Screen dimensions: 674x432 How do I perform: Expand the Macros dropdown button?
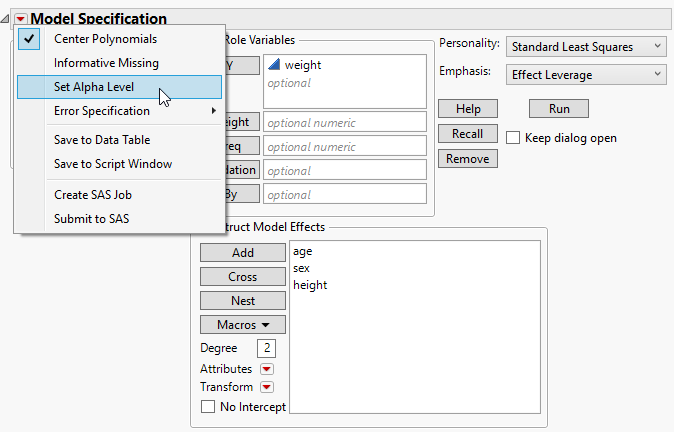pyautogui.click(x=243, y=324)
